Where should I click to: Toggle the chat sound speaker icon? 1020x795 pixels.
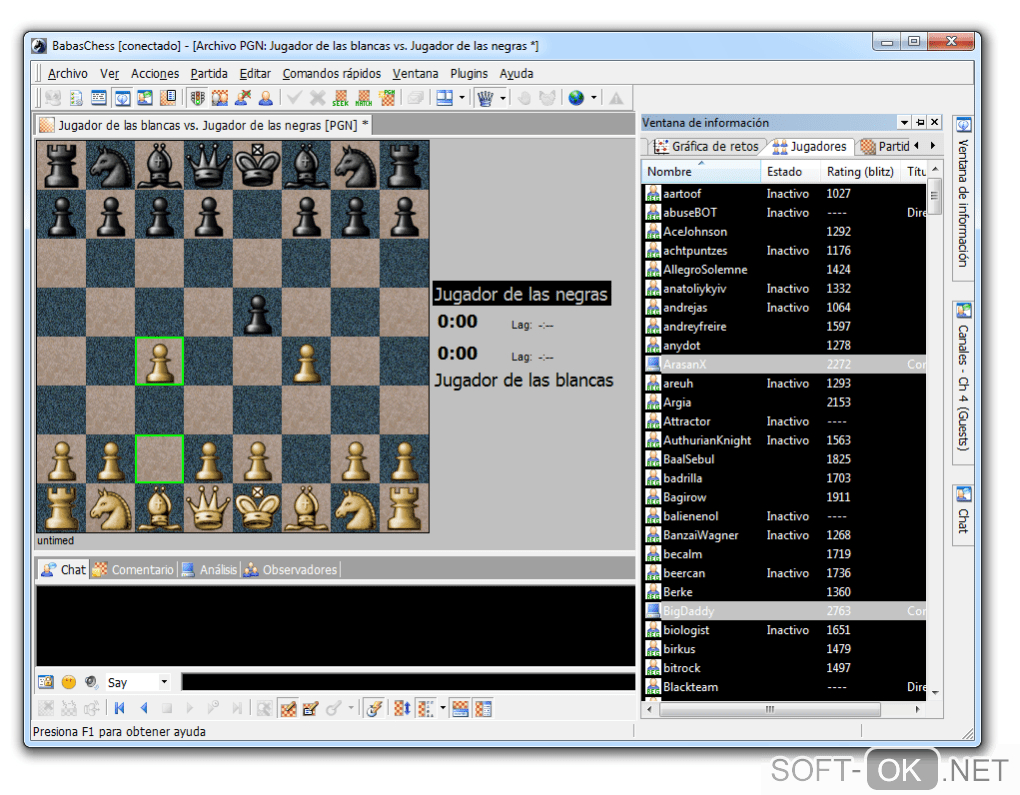point(91,682)
